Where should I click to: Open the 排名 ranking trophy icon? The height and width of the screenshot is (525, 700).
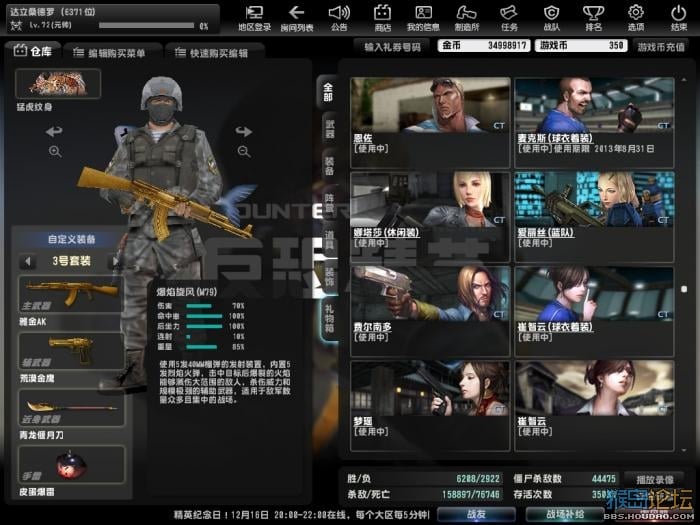click(593, 18)
